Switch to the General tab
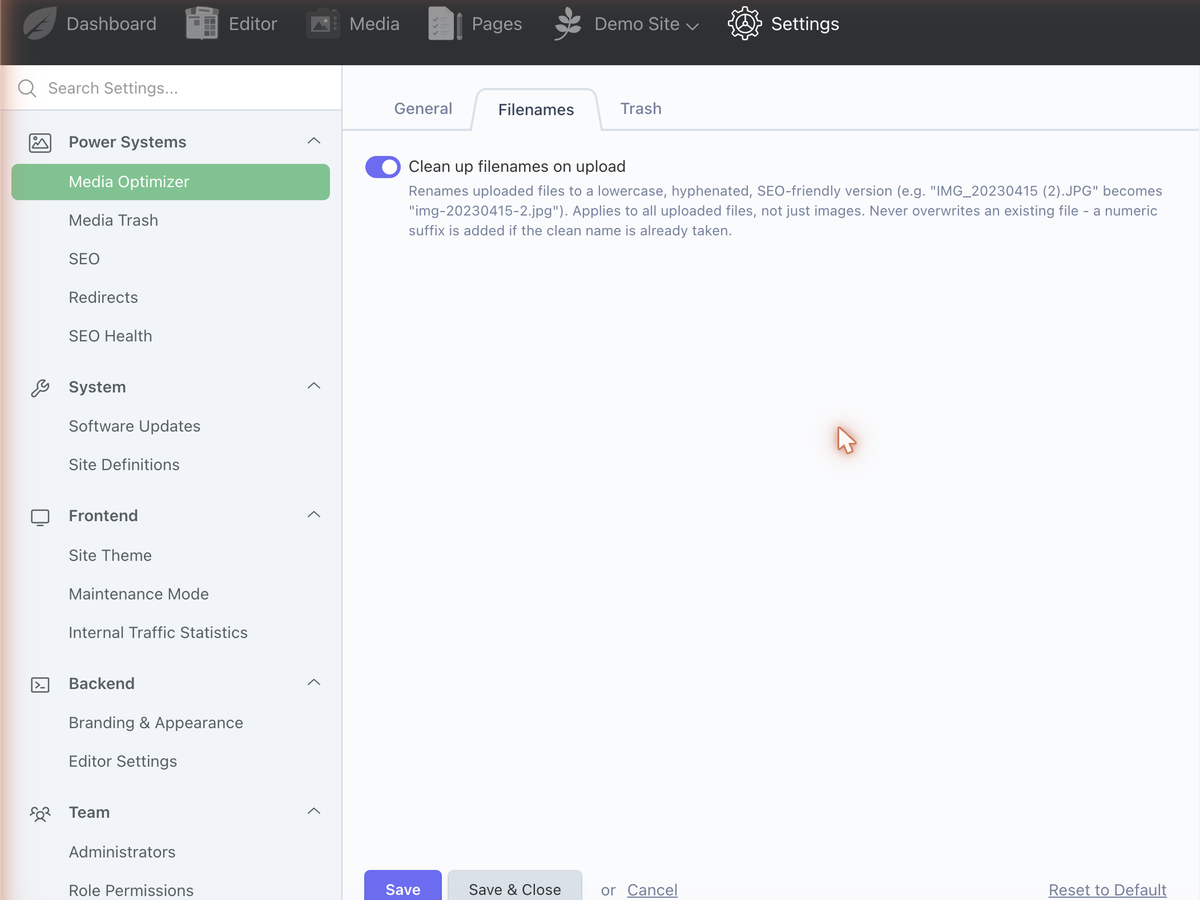The height and width of the screenshot is (900, 1200). (423, 108)
